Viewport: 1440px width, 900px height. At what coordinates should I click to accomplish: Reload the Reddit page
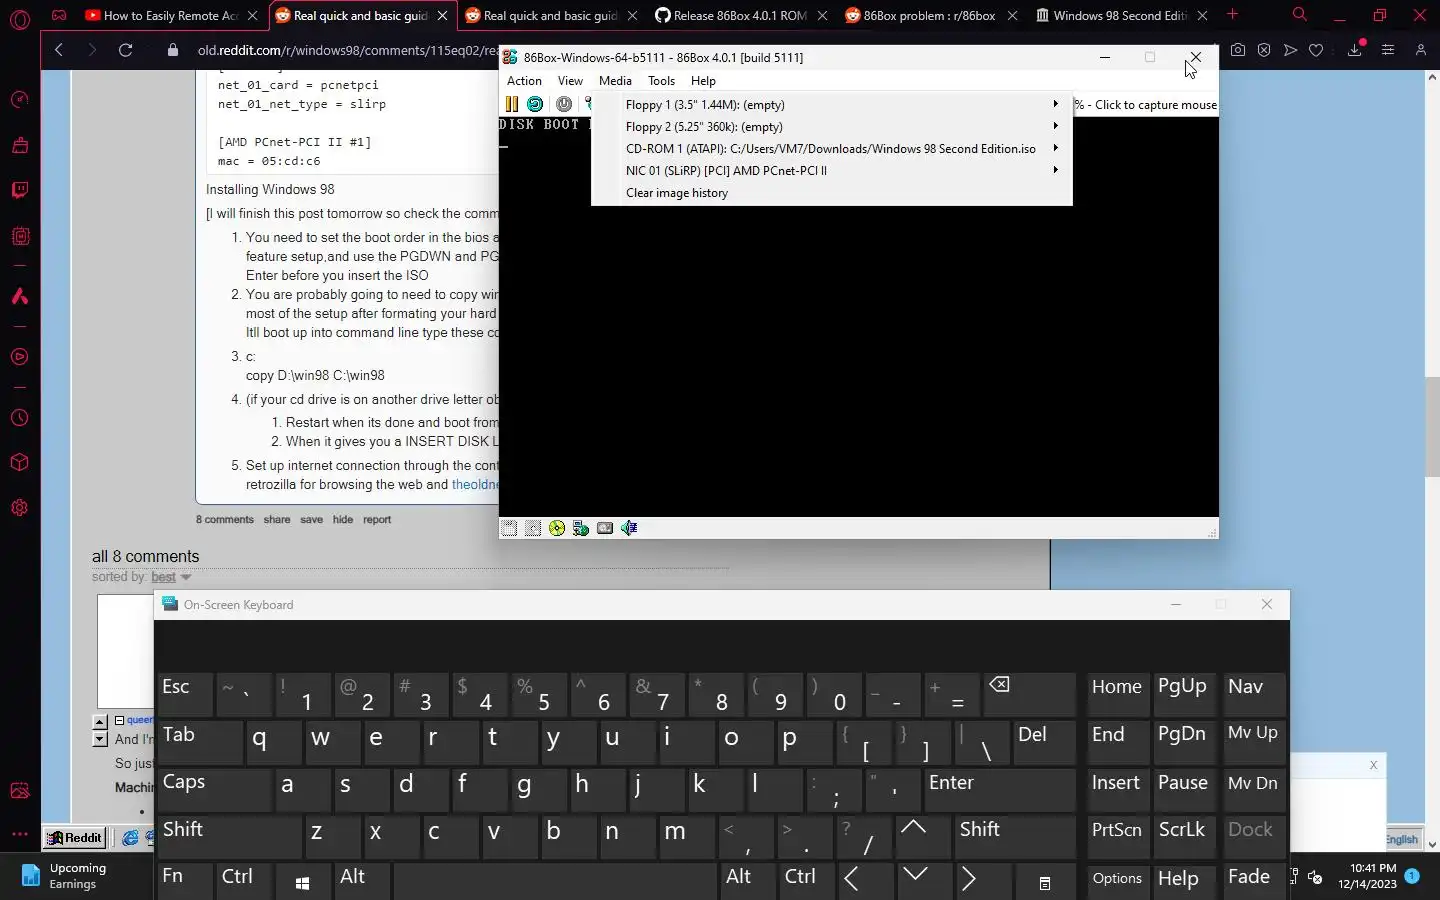[x=125, y=50]
